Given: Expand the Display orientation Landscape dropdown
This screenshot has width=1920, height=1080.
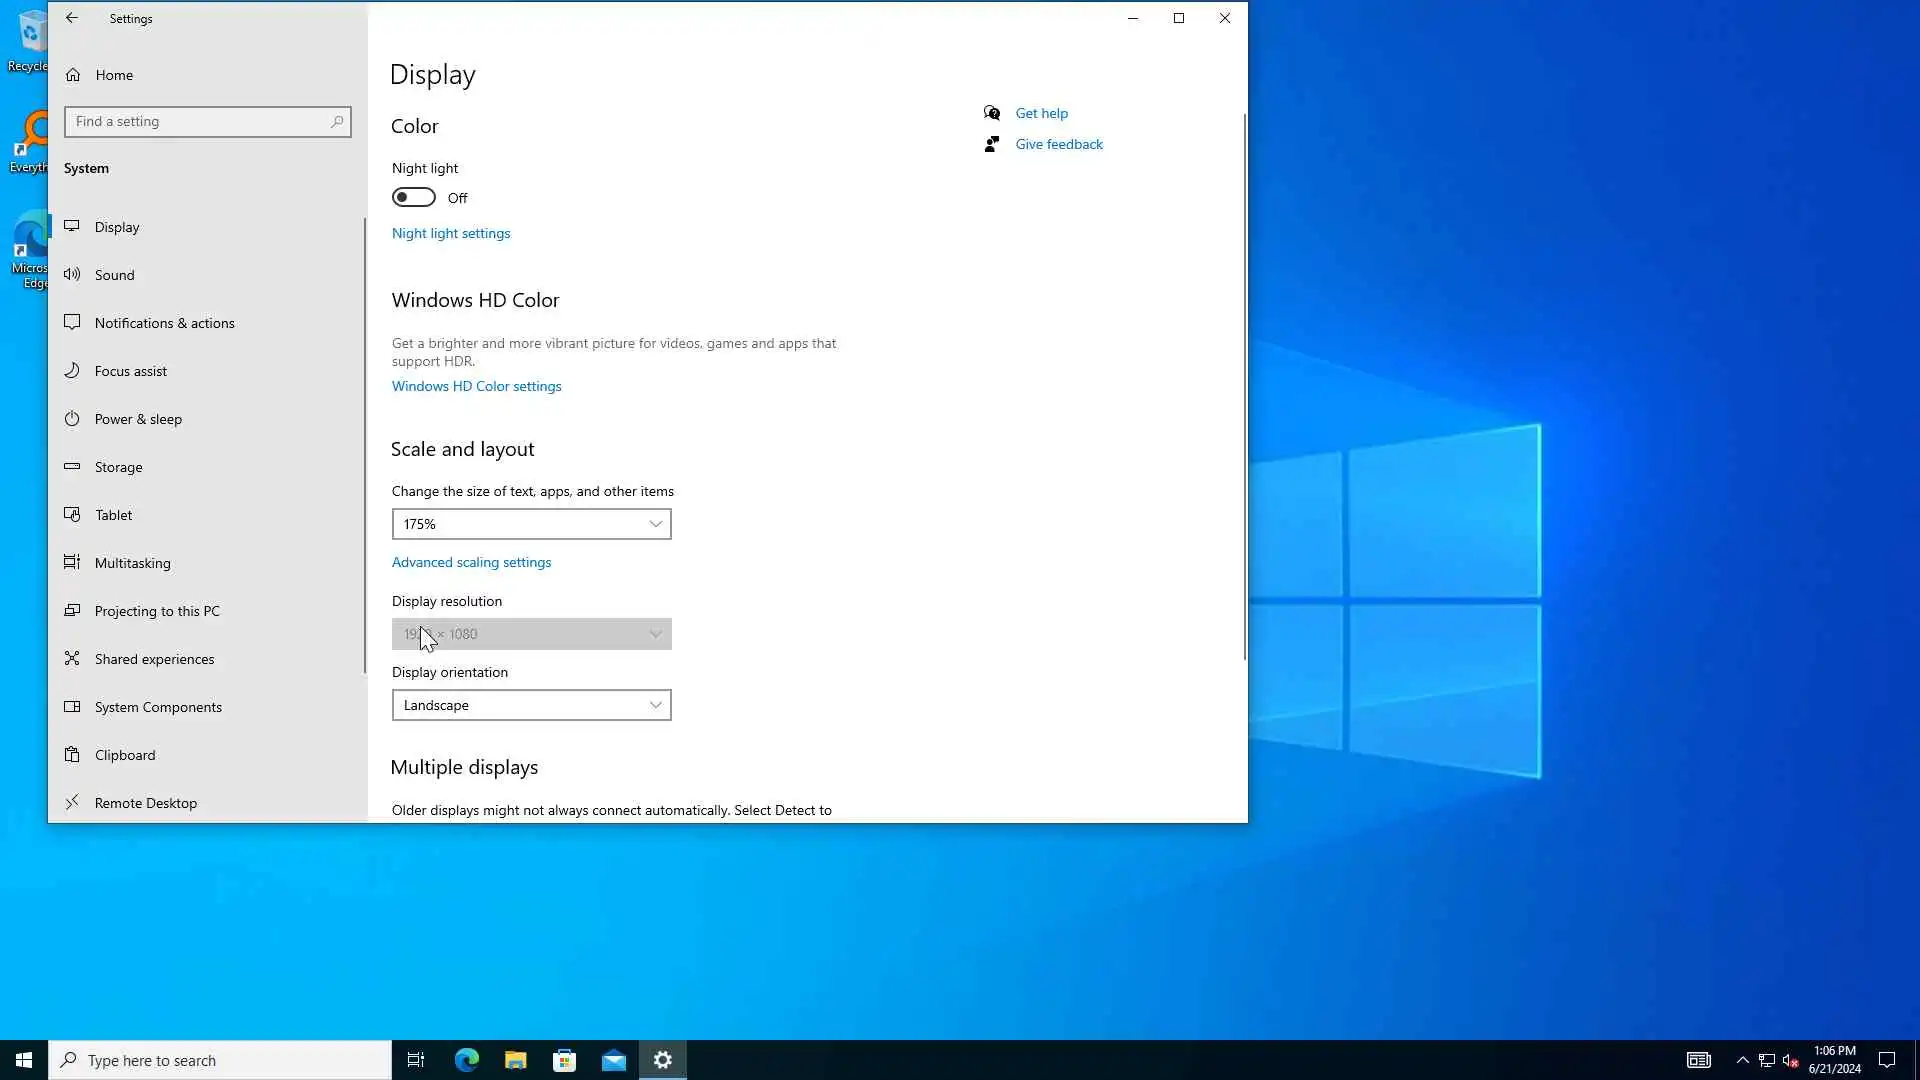Looking at the screenshot, I should click(x=531, y=705).
